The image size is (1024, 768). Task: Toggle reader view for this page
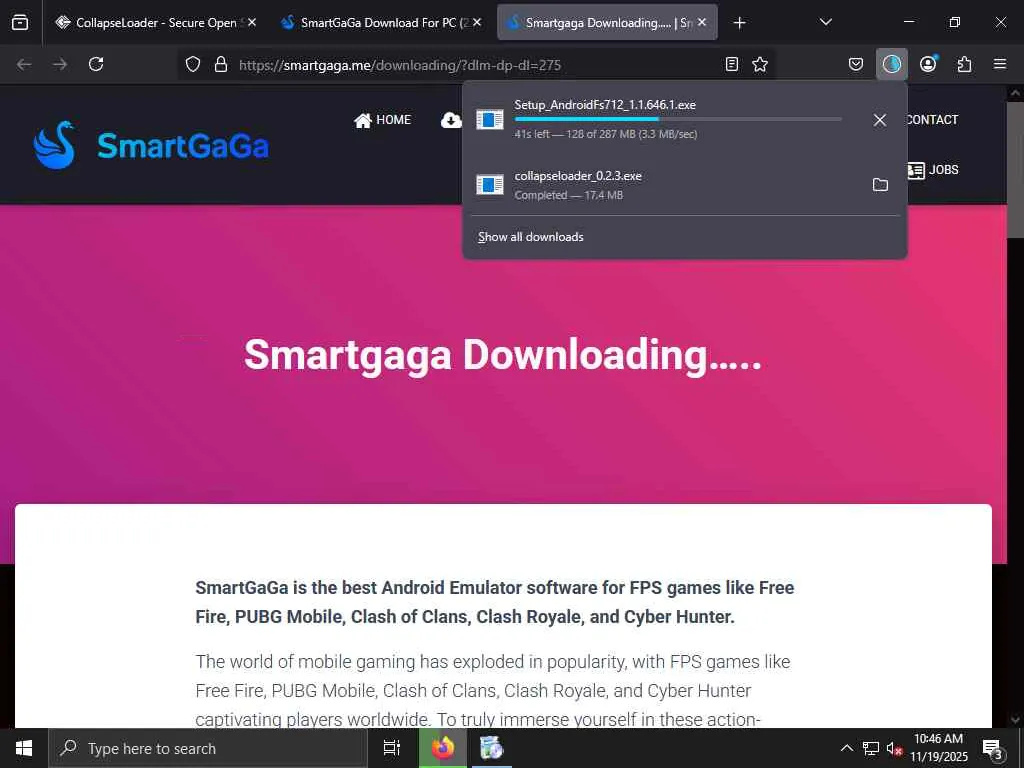pos(732,64)
